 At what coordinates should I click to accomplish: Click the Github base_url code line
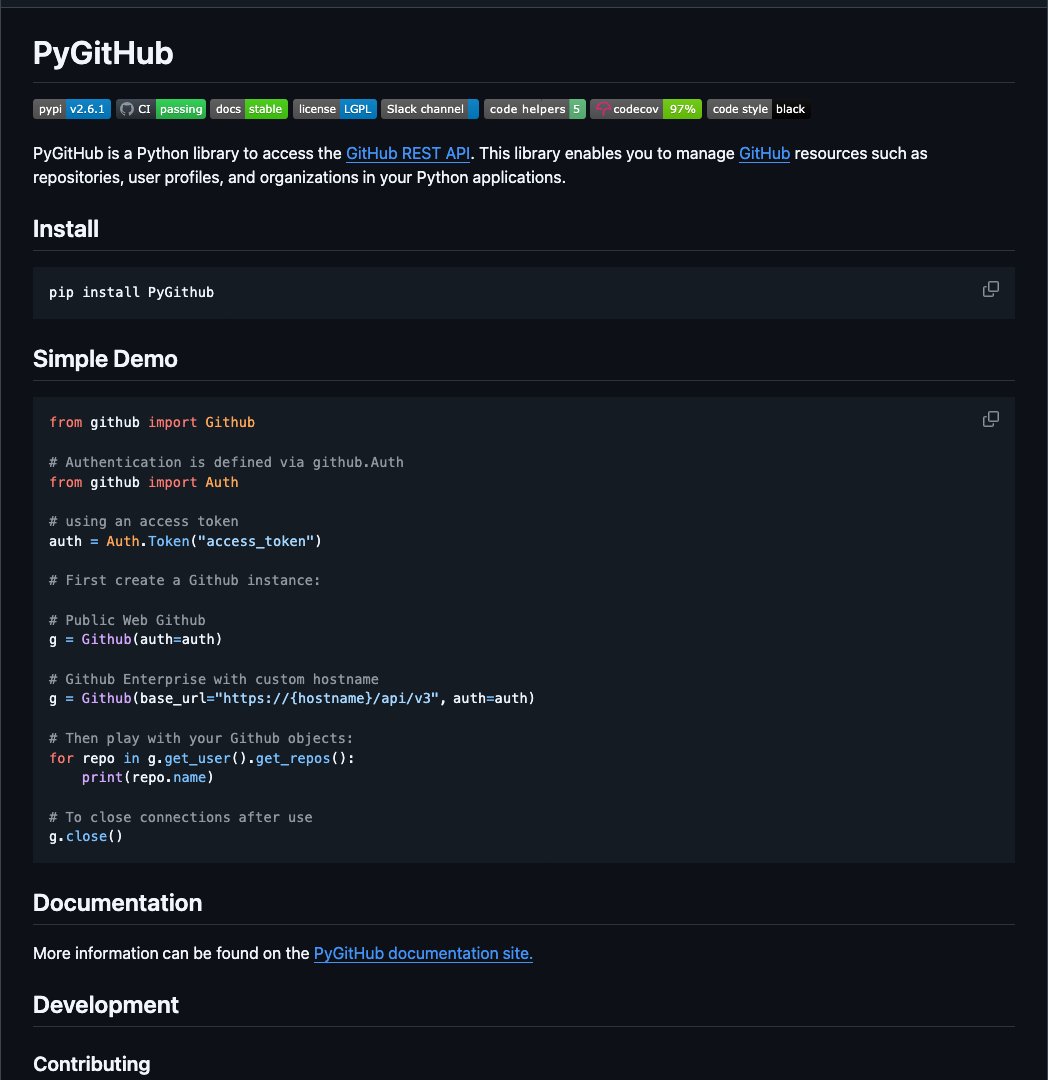292,698
